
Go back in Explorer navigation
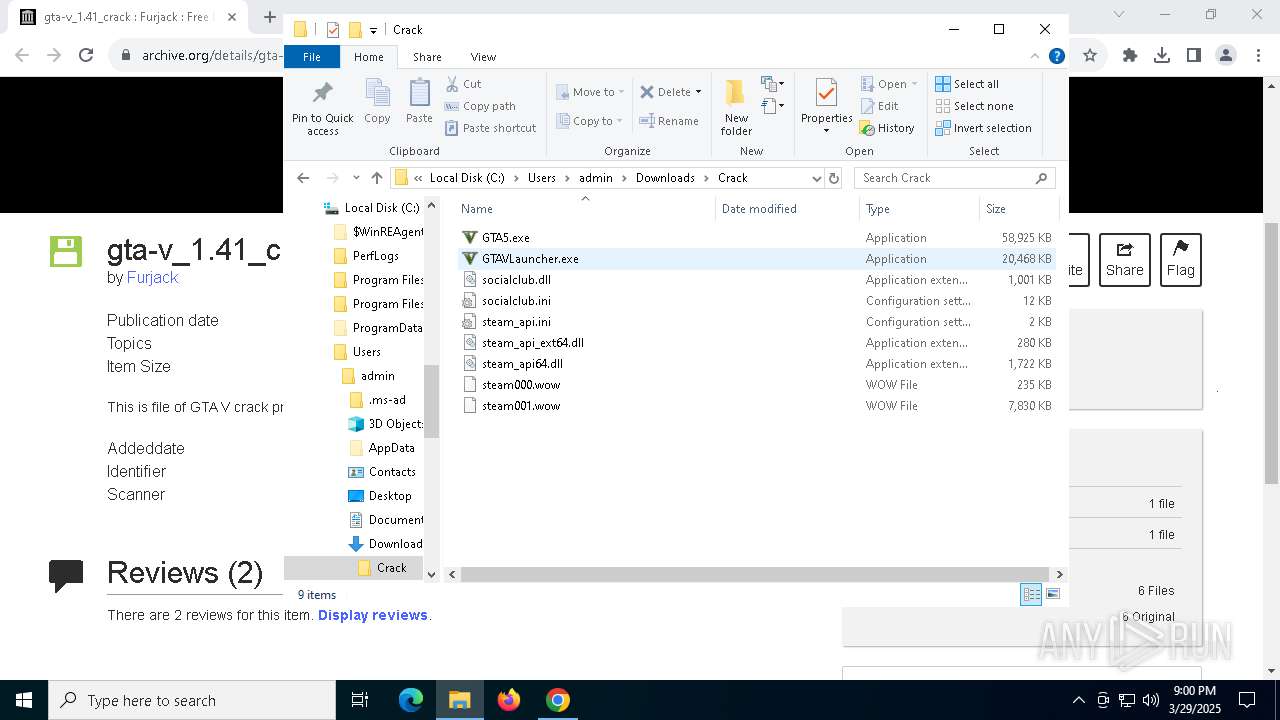tap(303, 178)
